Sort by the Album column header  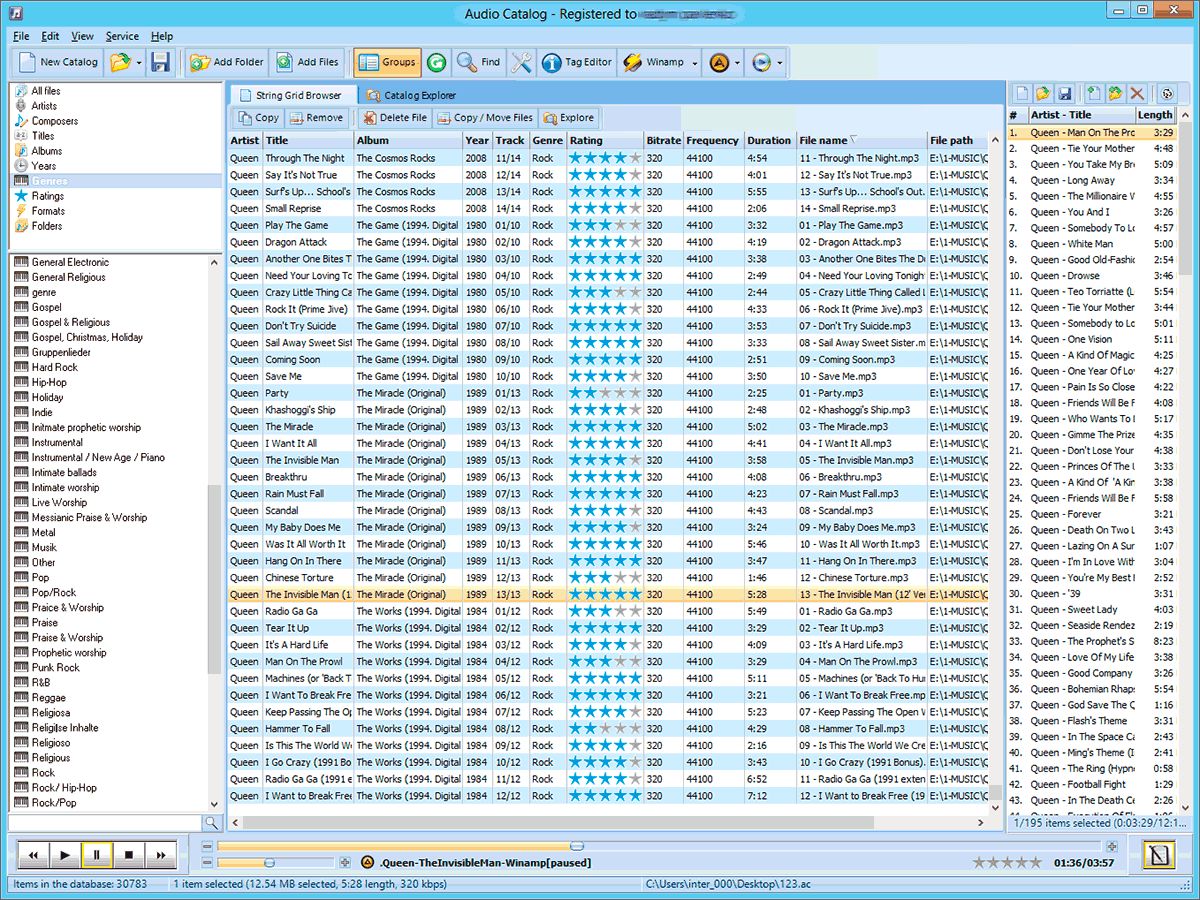coord(408,141)
